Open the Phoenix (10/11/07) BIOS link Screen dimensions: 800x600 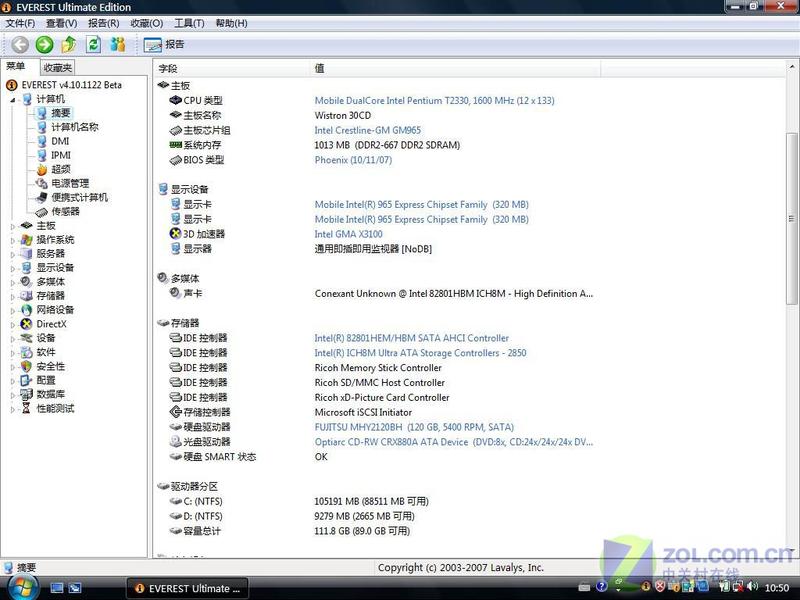353,160
